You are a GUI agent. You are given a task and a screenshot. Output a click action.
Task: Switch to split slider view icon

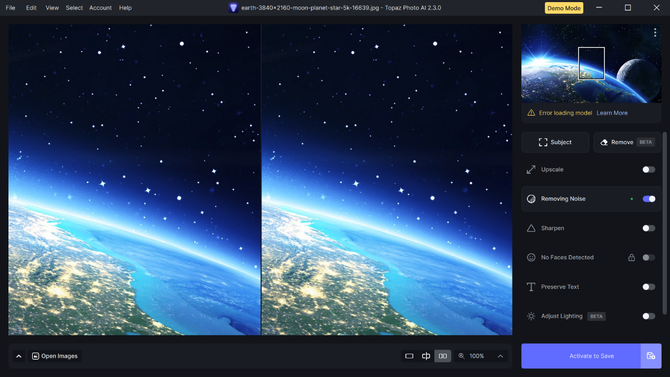[x=426, y=356]
